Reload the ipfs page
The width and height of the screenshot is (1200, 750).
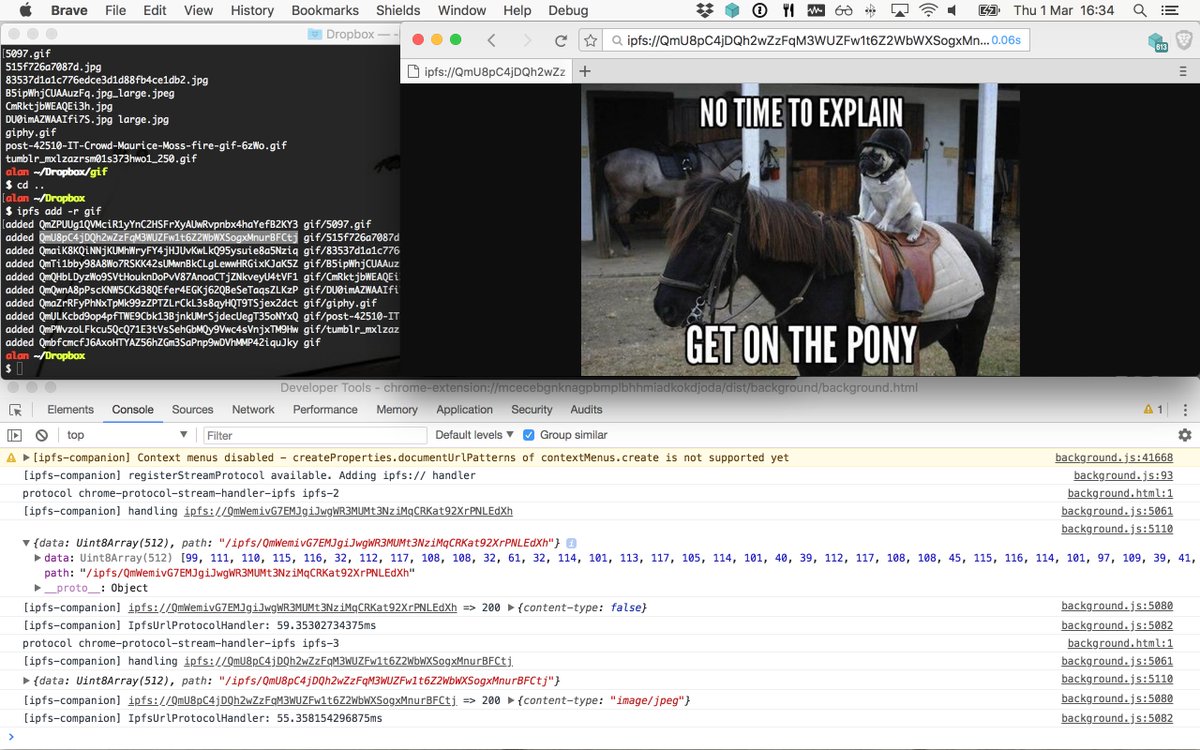[x=561, y=41]
